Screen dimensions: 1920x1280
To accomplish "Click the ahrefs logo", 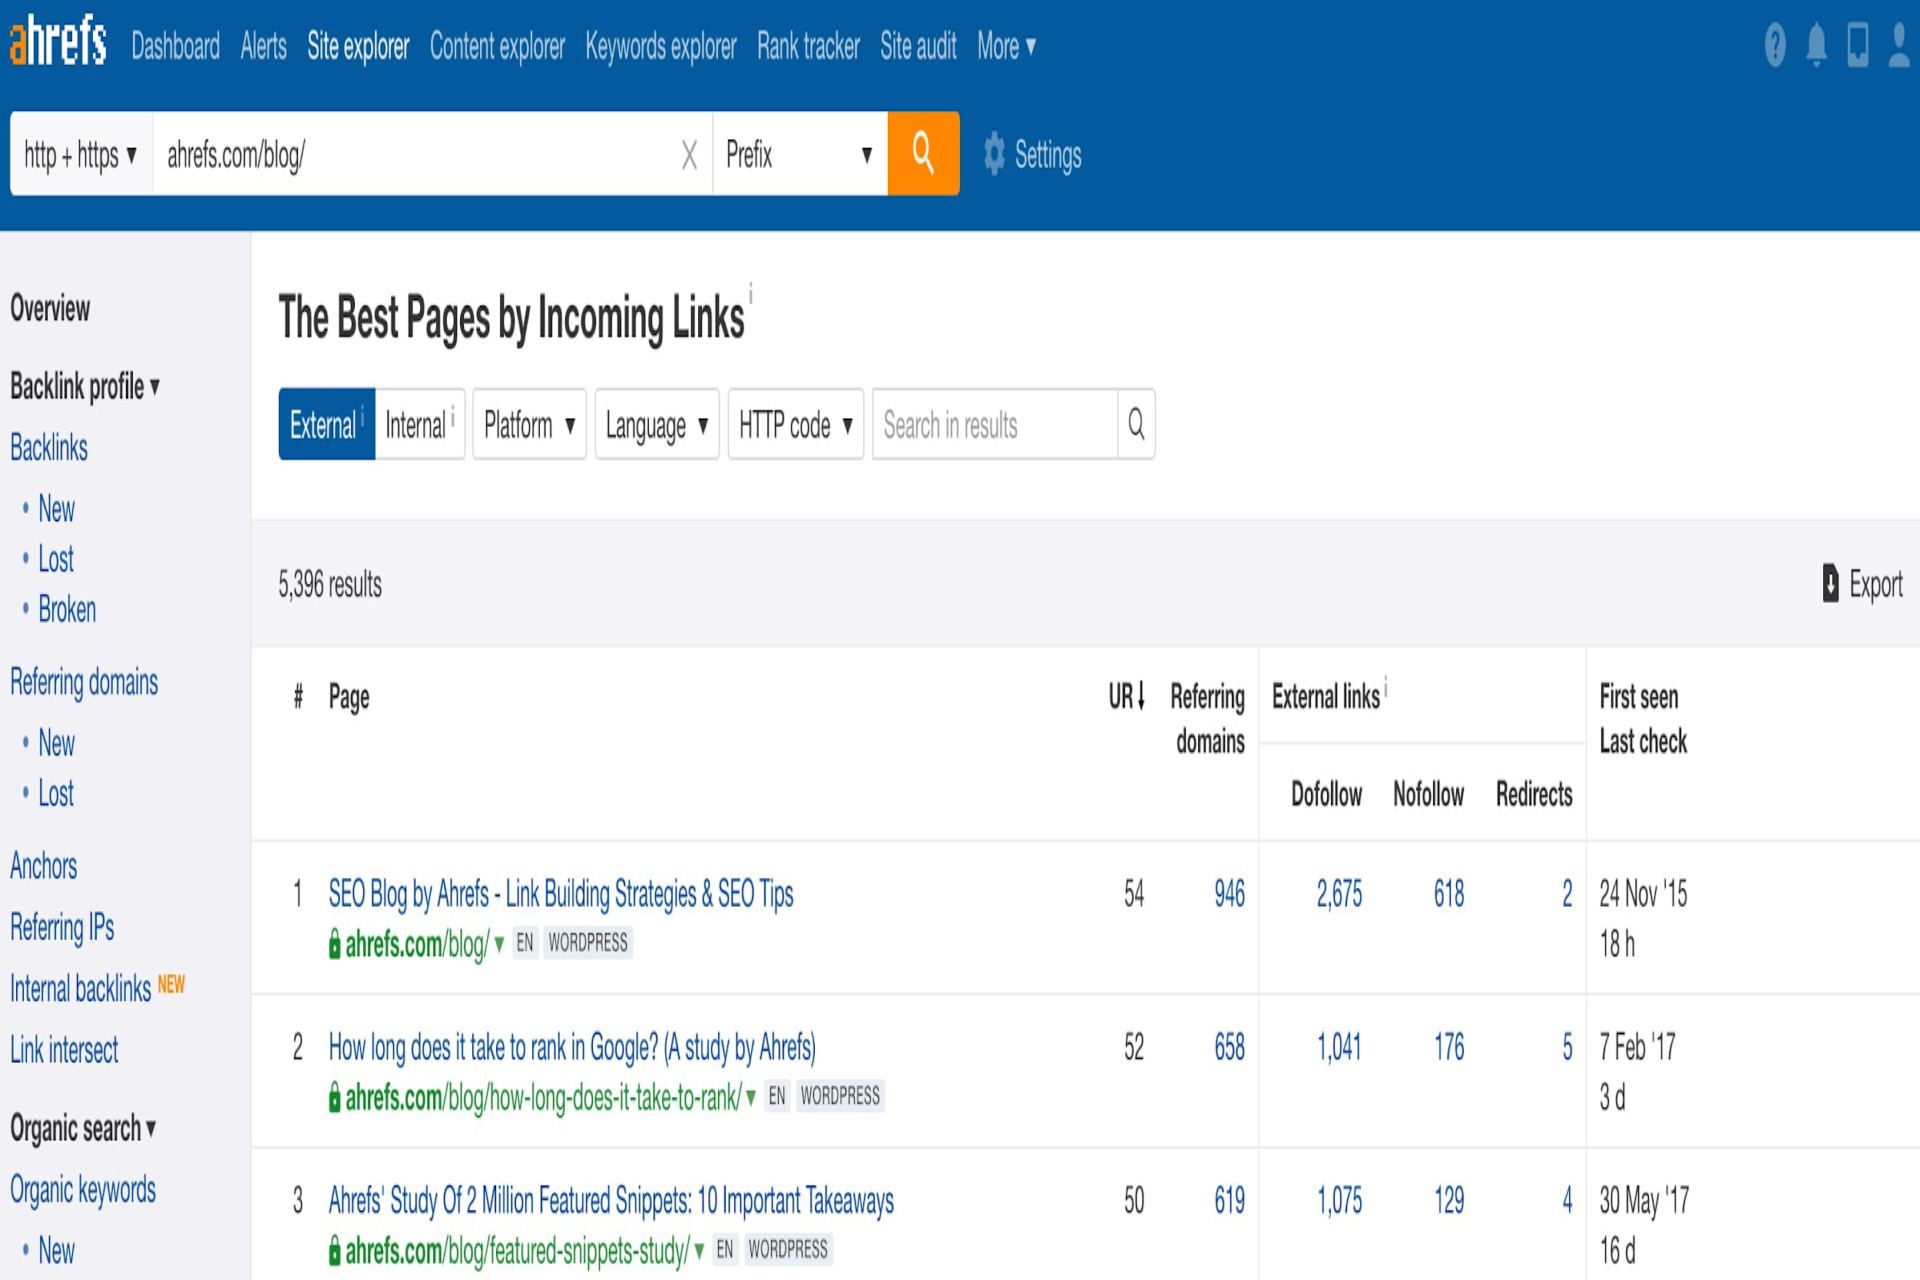I will coord(58,42).
